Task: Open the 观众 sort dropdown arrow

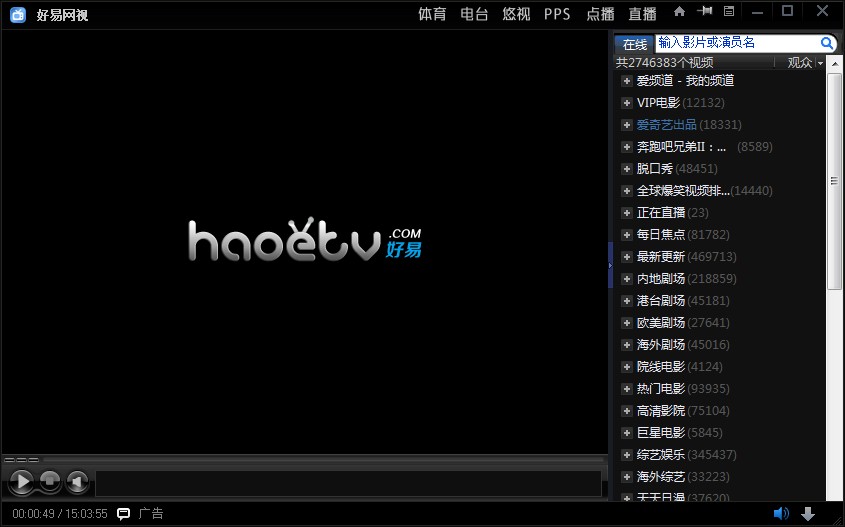Action: (820, 63)
